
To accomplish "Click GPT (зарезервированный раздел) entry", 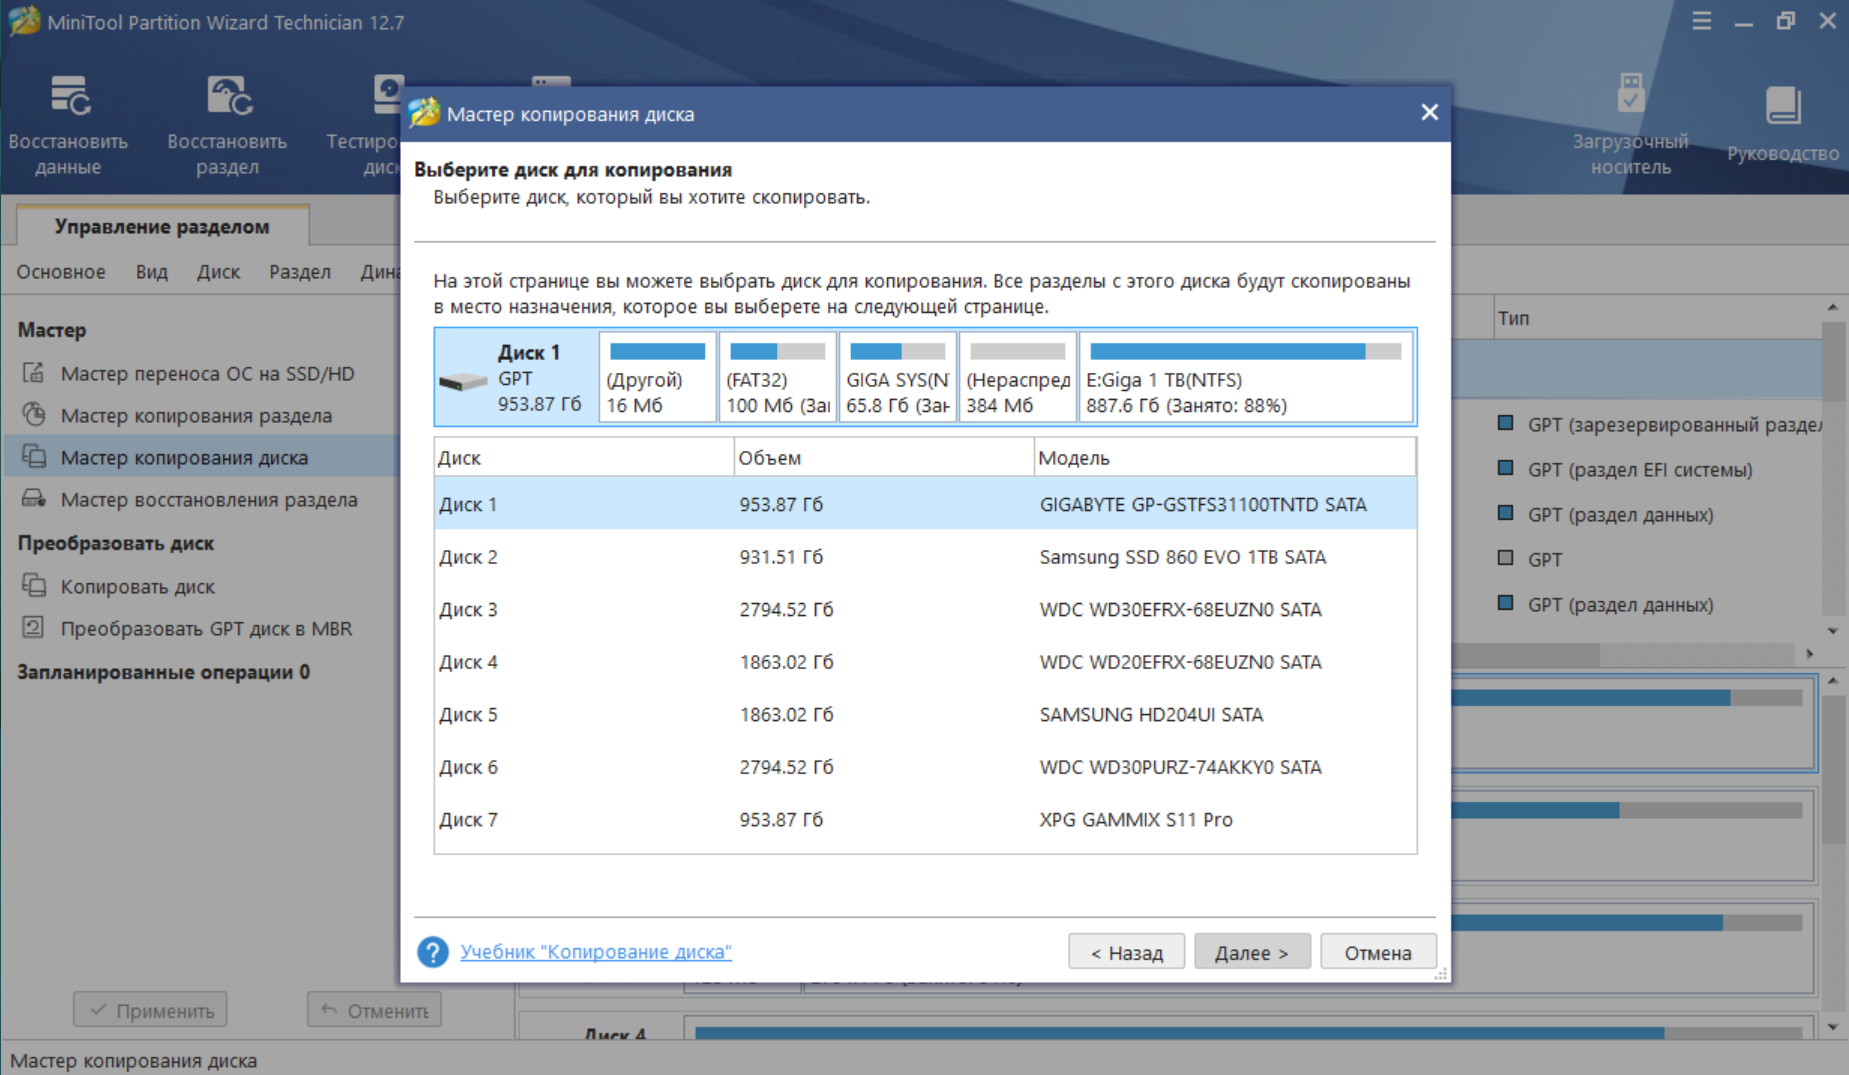I will pyautogui.click(x=1674, y=424).
